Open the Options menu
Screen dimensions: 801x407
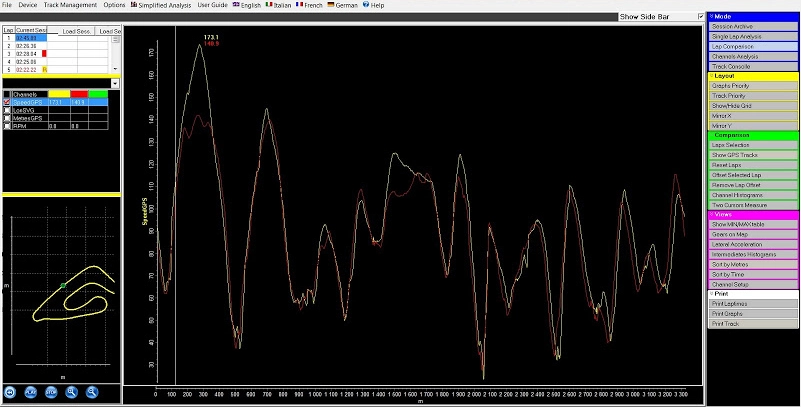[x=114, y=5]
